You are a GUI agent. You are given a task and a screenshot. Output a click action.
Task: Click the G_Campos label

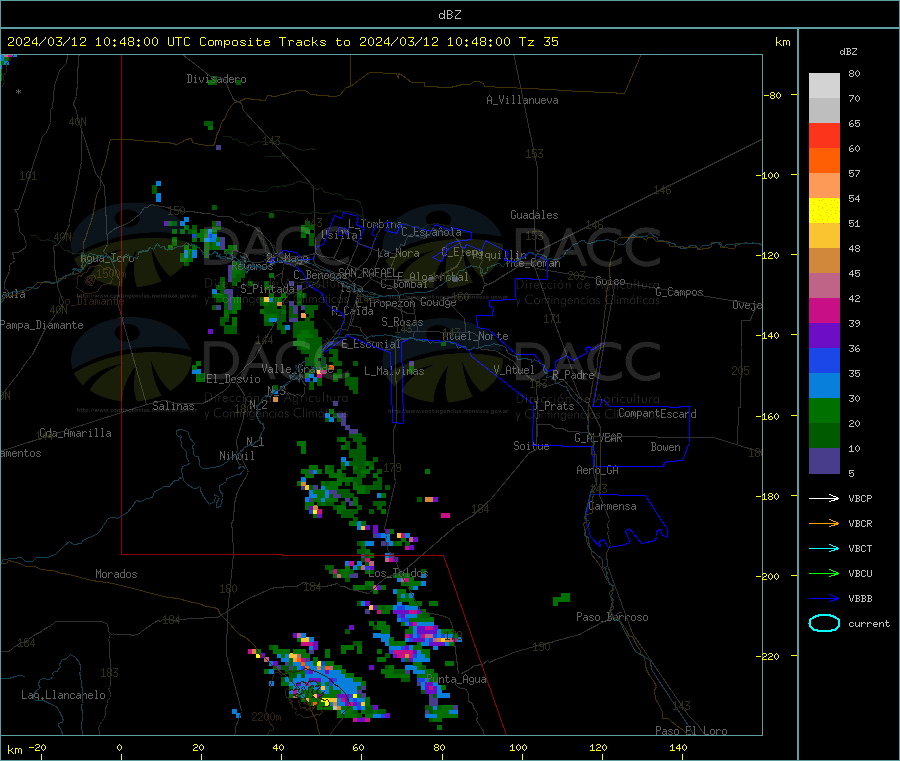pos(679,292)
